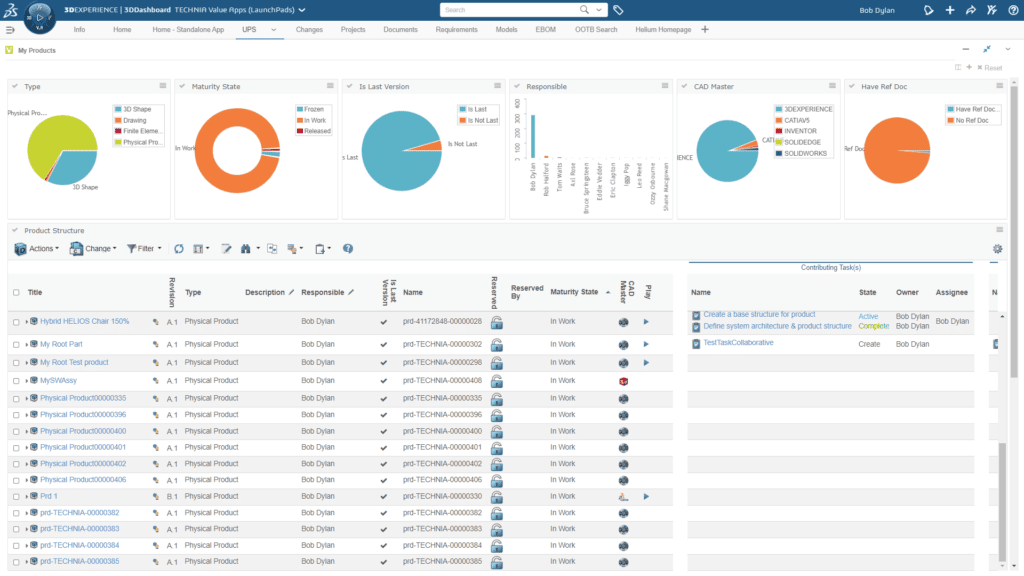This screenshot has width=1024, height=576.
Task: Maximize the My Products widget
Action: [x=987, y=50]
